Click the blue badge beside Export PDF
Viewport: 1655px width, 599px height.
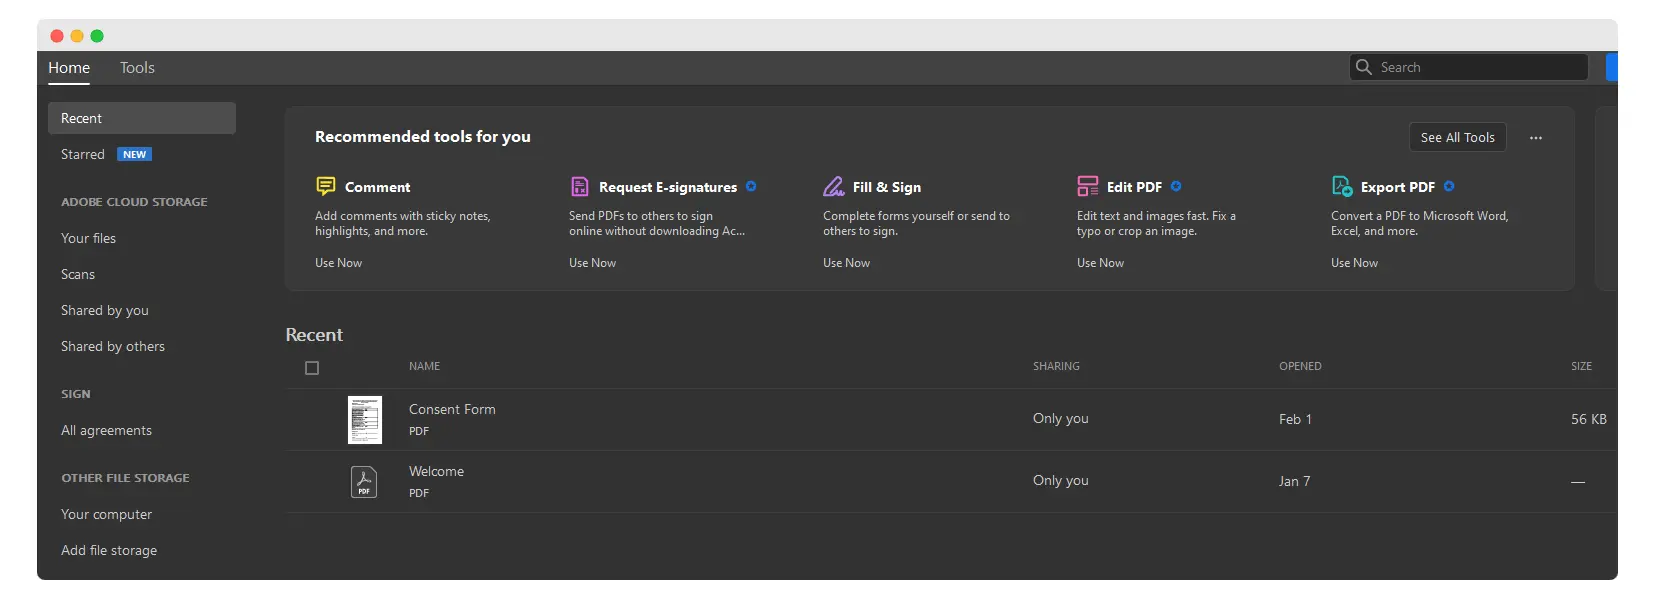[1449, 186]
